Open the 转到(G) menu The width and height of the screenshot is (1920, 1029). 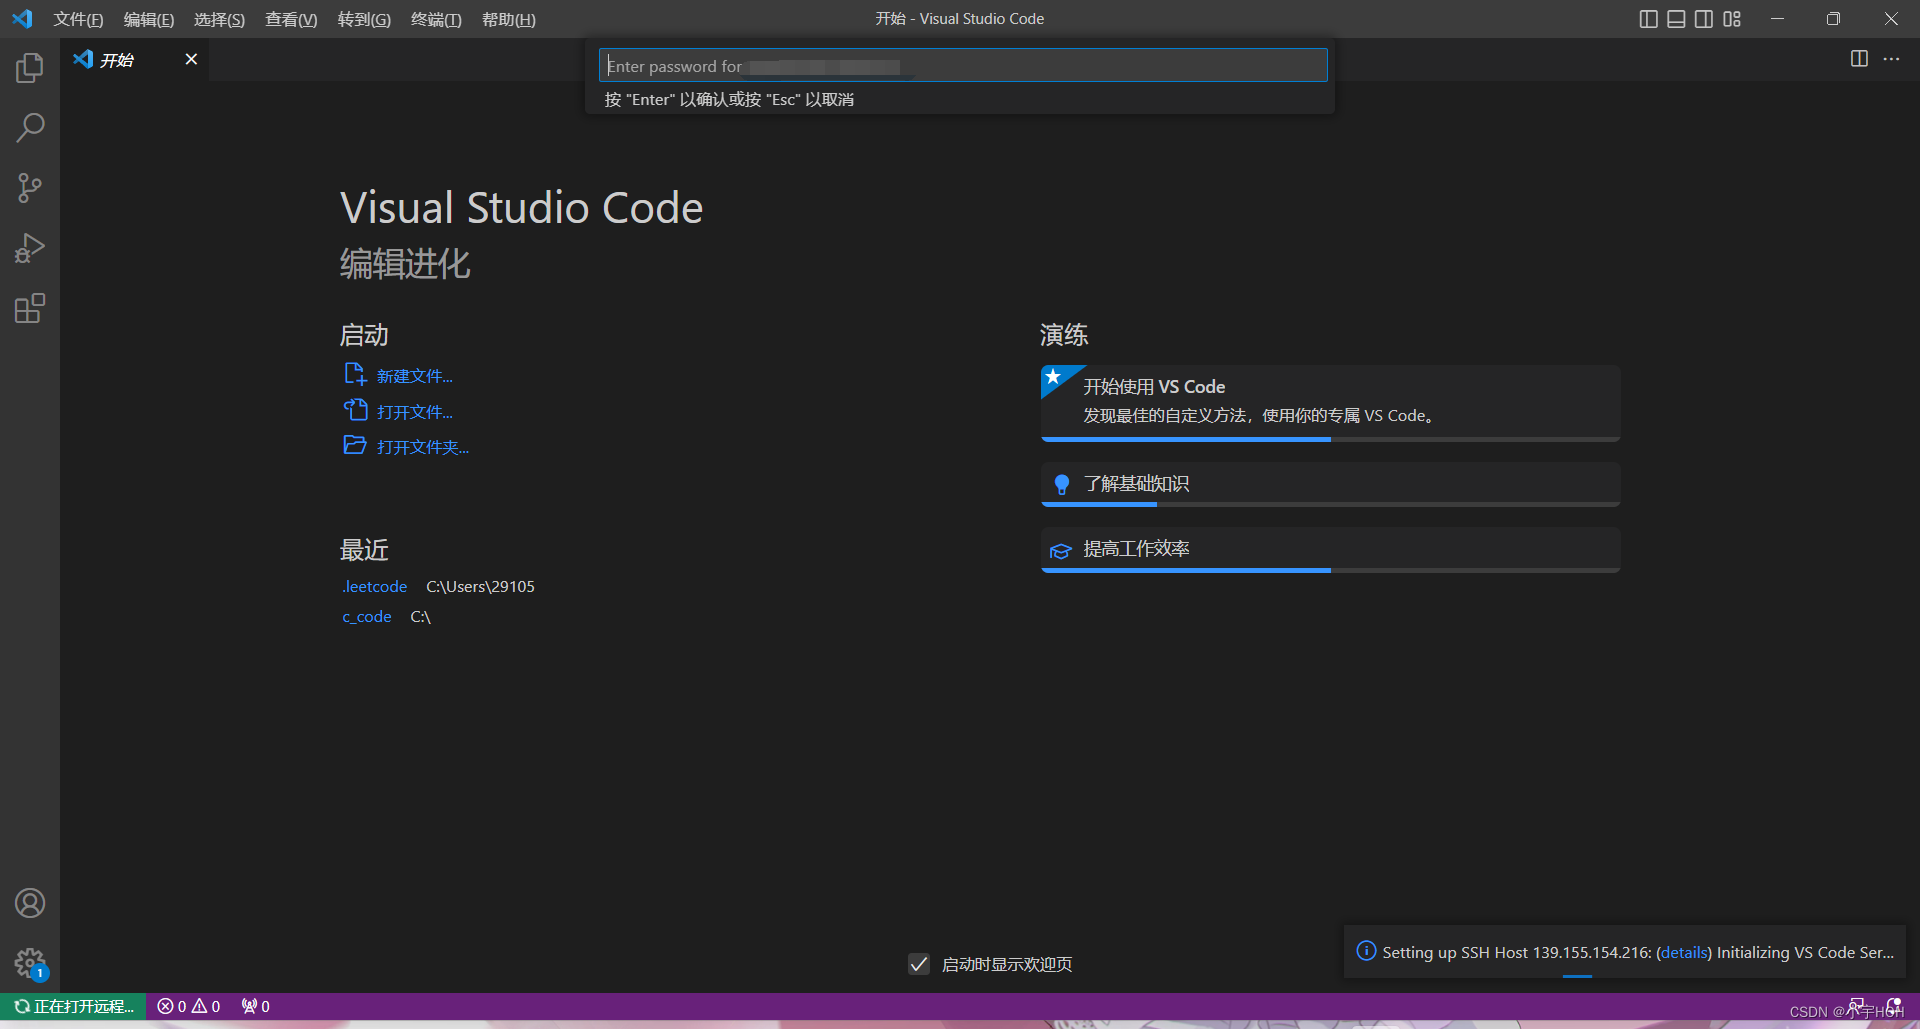[x=364, y=20]
